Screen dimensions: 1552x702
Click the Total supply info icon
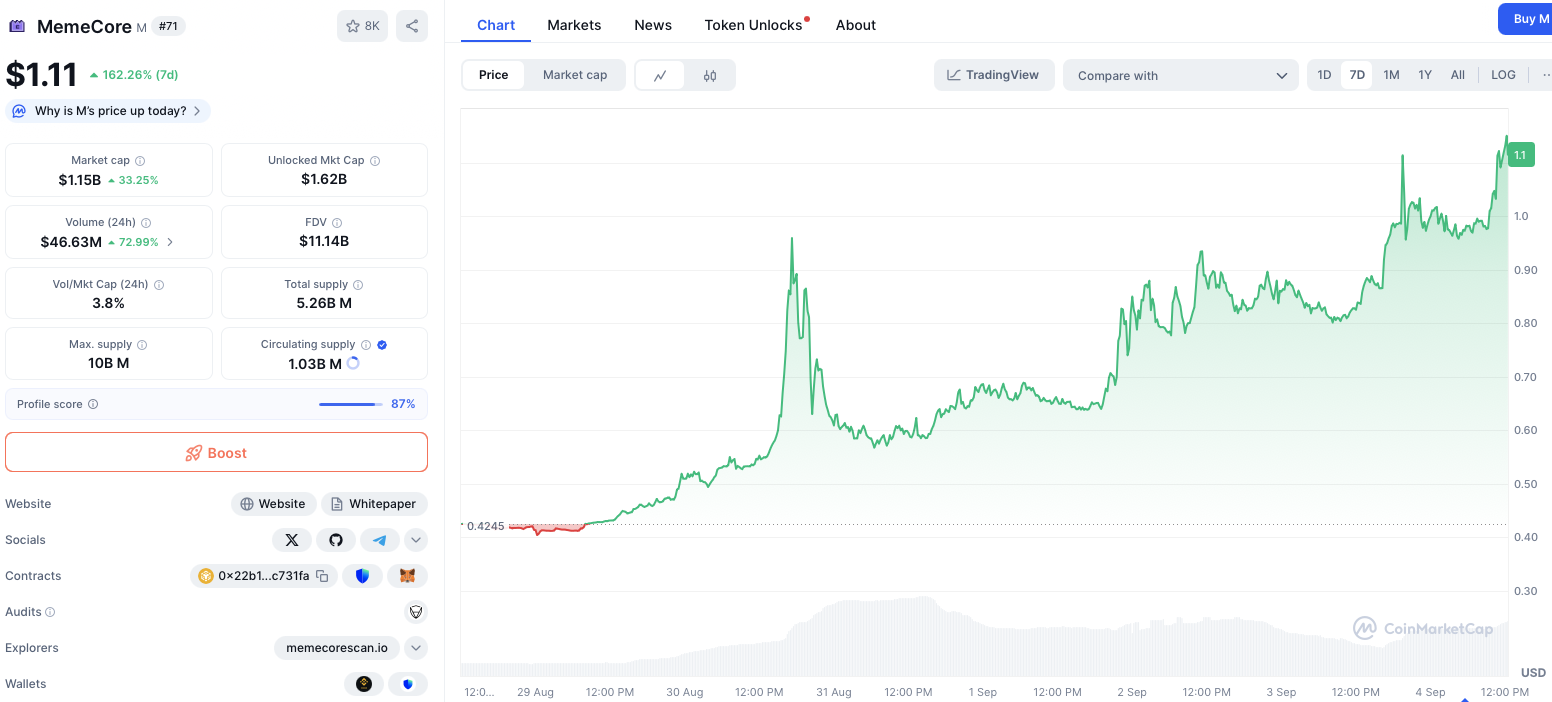pos(358,285)
